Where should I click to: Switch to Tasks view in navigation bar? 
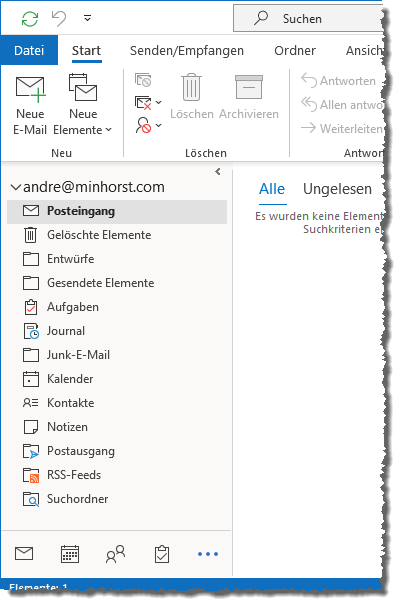point(162,555)
